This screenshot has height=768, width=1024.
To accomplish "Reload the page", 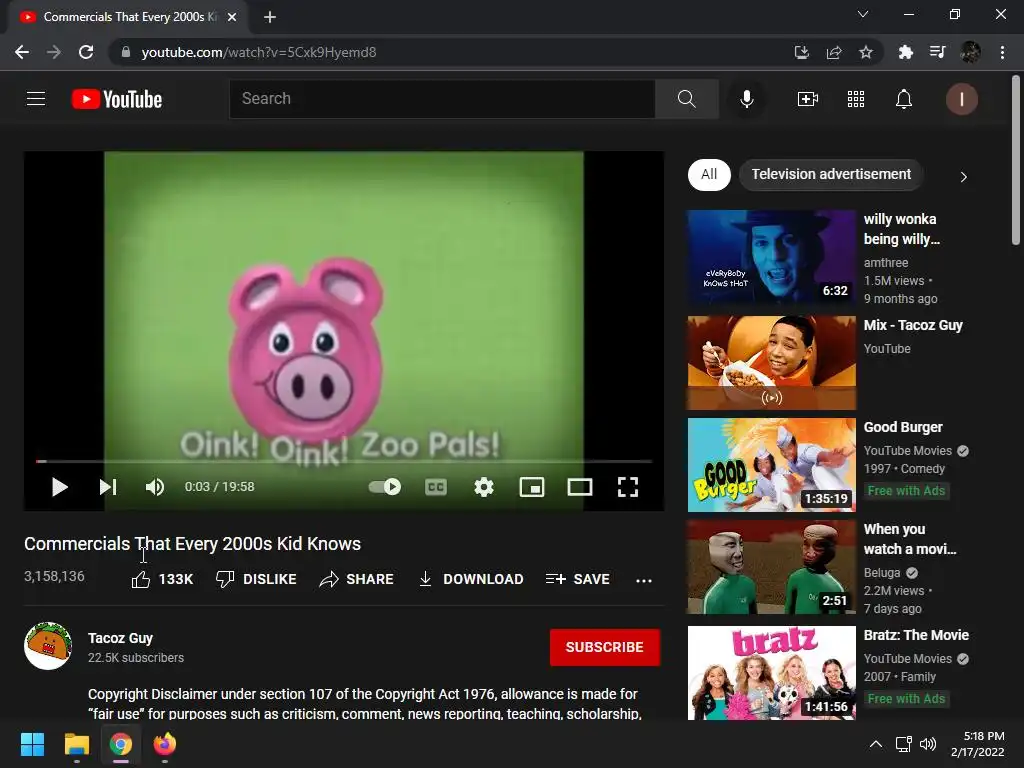I will click(x=86, y=52).
